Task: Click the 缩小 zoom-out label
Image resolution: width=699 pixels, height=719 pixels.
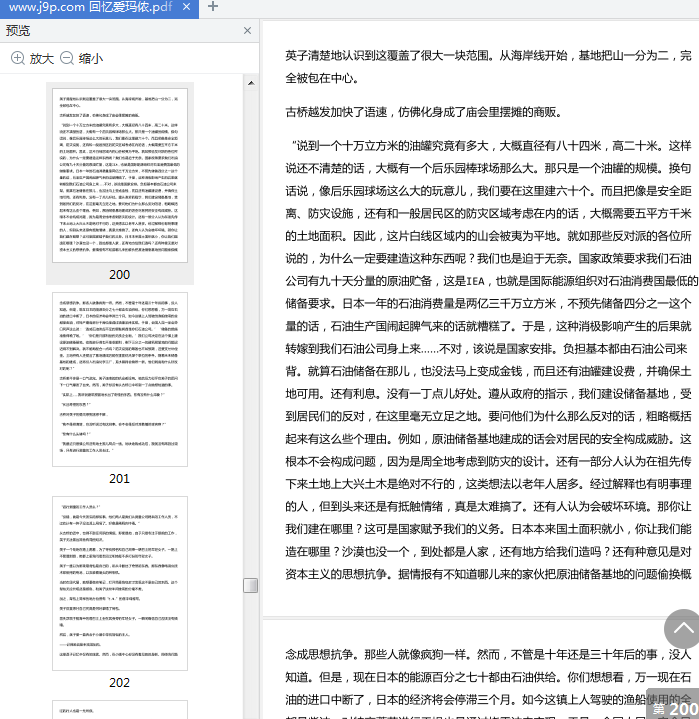Action: 91,59
